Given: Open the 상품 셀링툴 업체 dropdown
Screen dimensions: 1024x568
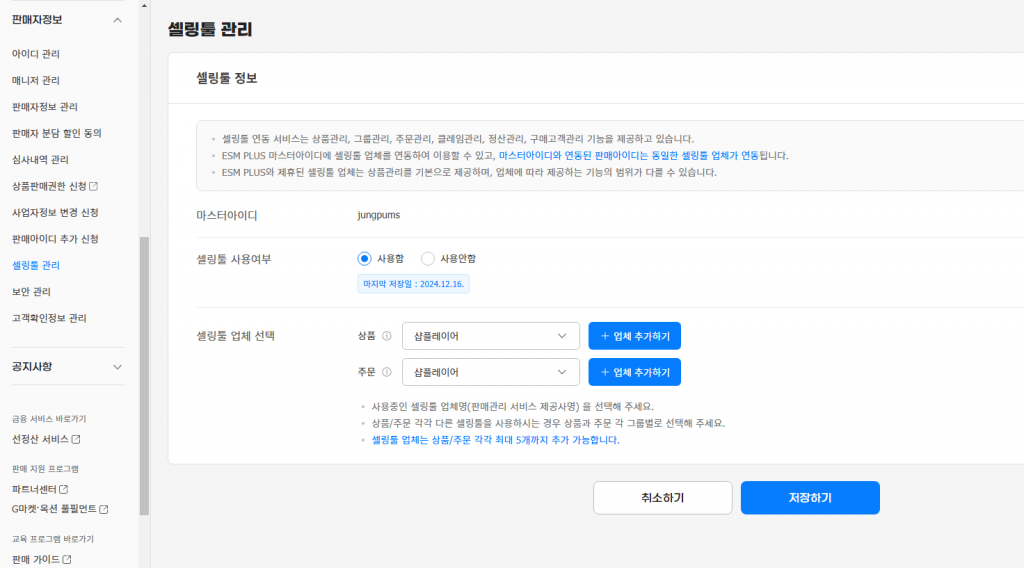Looking at the screenshot, I should pos(490,336).
